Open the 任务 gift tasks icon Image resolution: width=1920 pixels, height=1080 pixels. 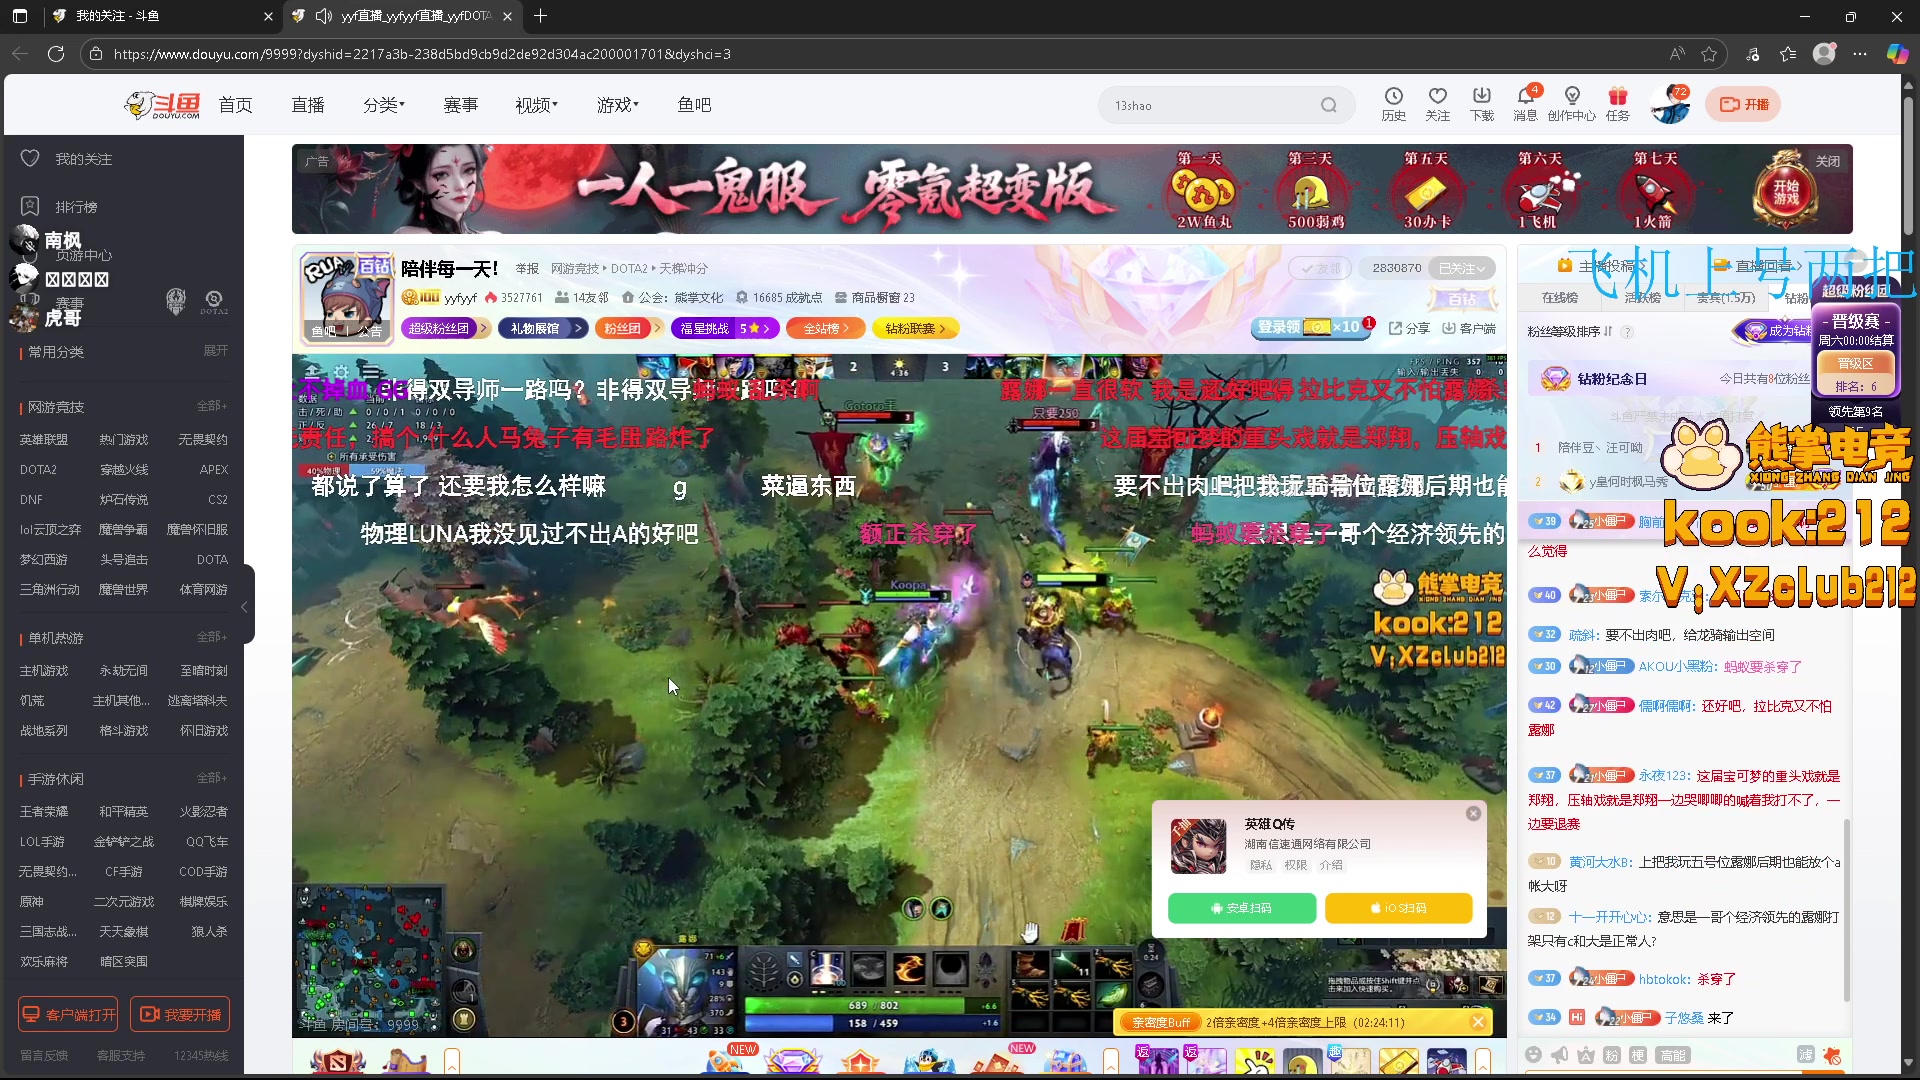tap(1617, 104)
